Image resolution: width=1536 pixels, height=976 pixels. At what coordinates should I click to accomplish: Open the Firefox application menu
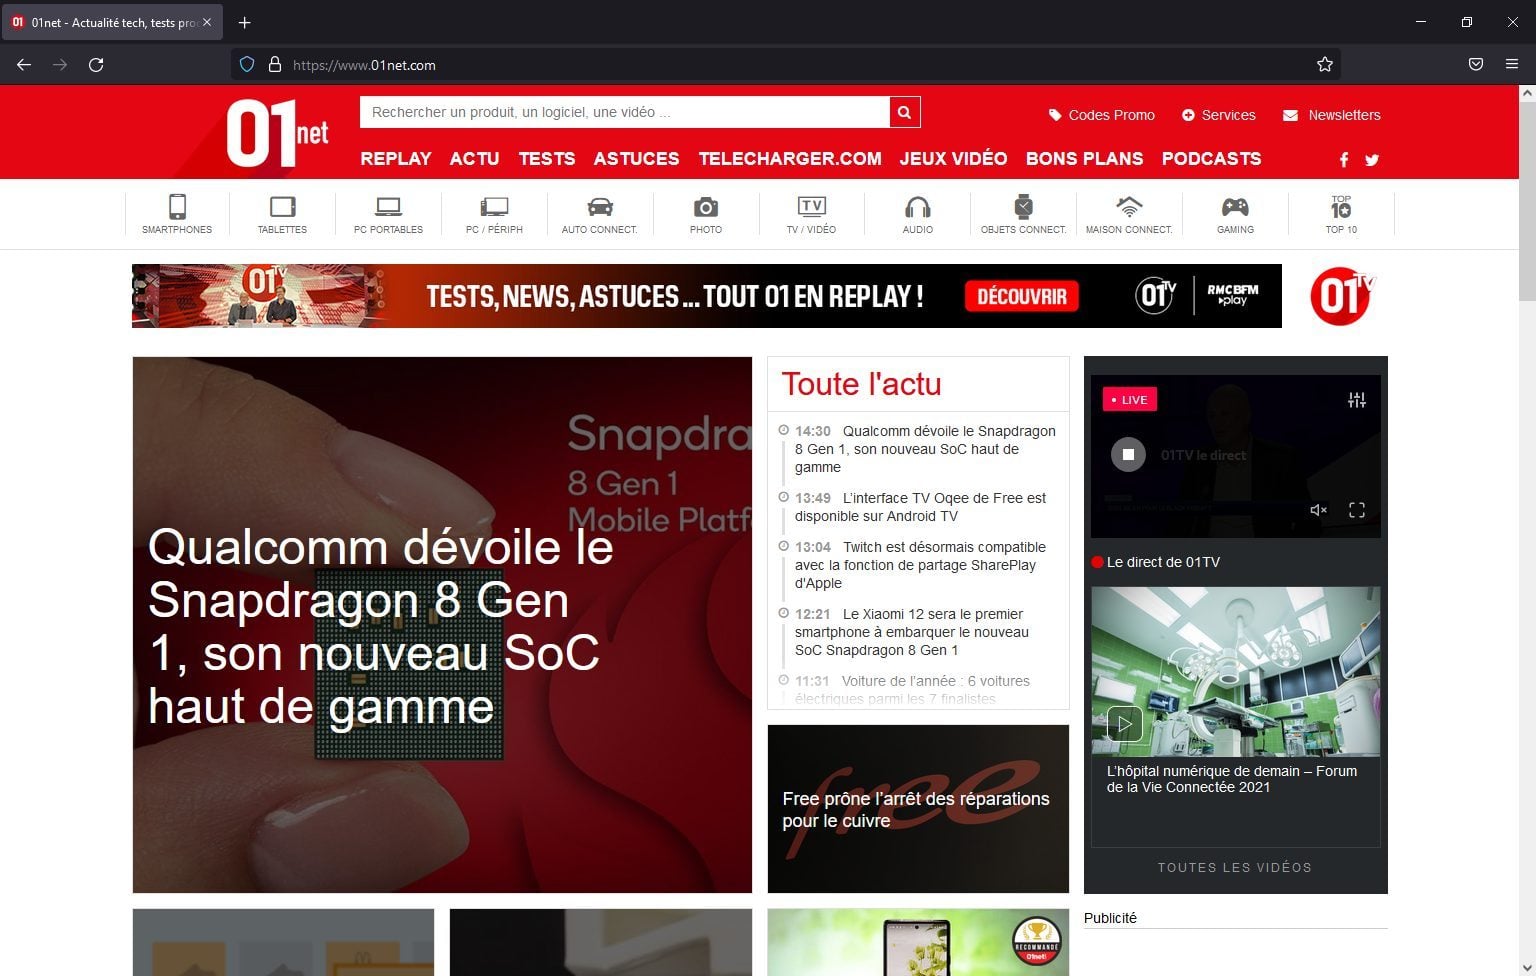(x=1512, y=65)
